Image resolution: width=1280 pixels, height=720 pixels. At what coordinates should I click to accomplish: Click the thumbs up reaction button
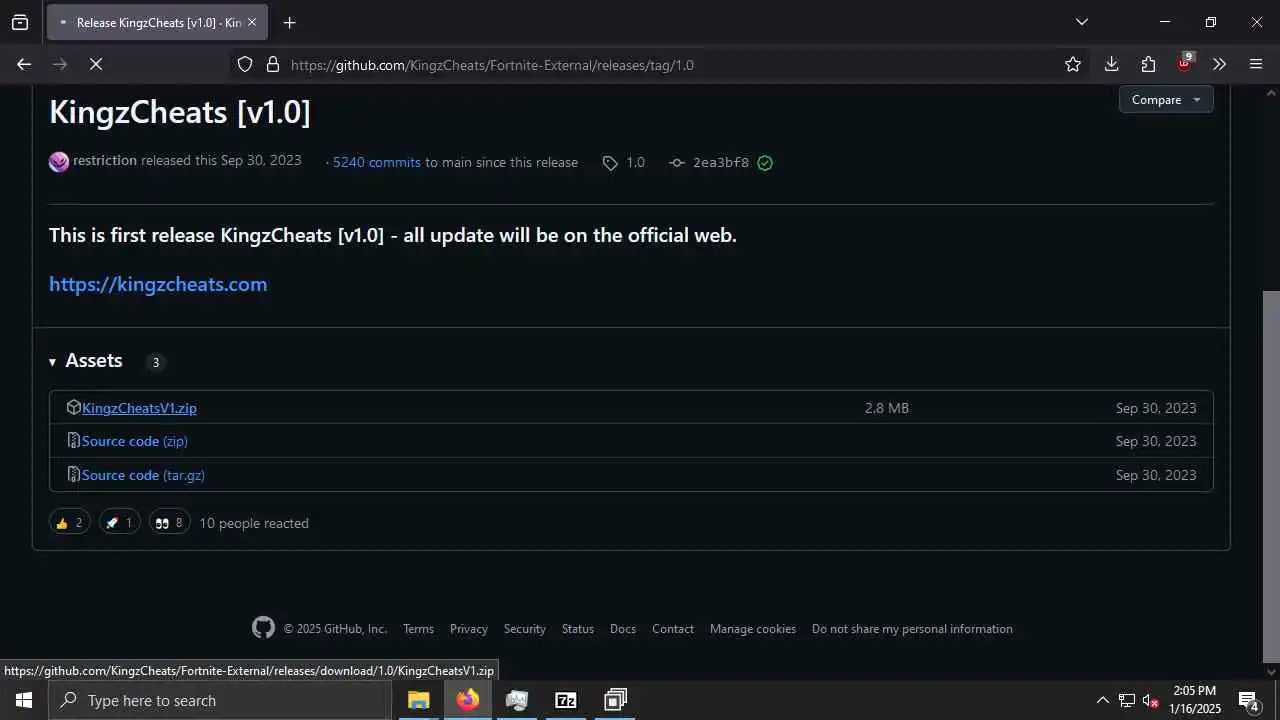70,522
